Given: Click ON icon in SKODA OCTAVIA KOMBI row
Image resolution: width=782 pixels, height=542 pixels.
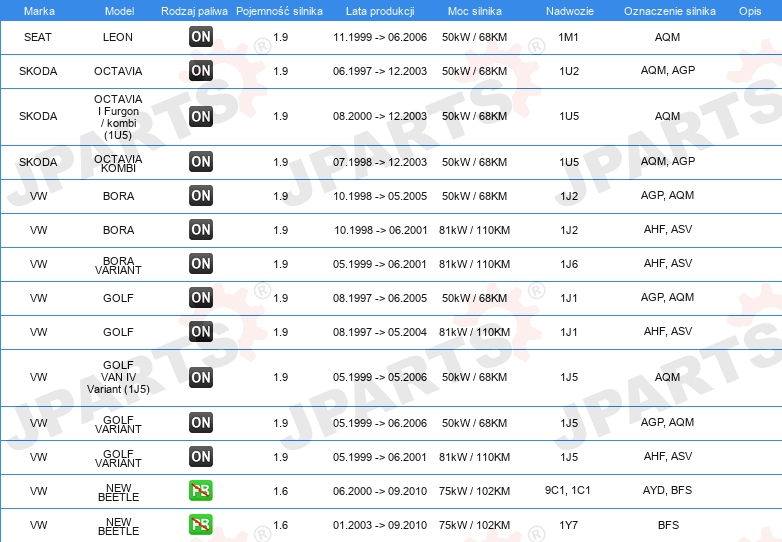Looking at the screenshot, I should click(201, 162).
